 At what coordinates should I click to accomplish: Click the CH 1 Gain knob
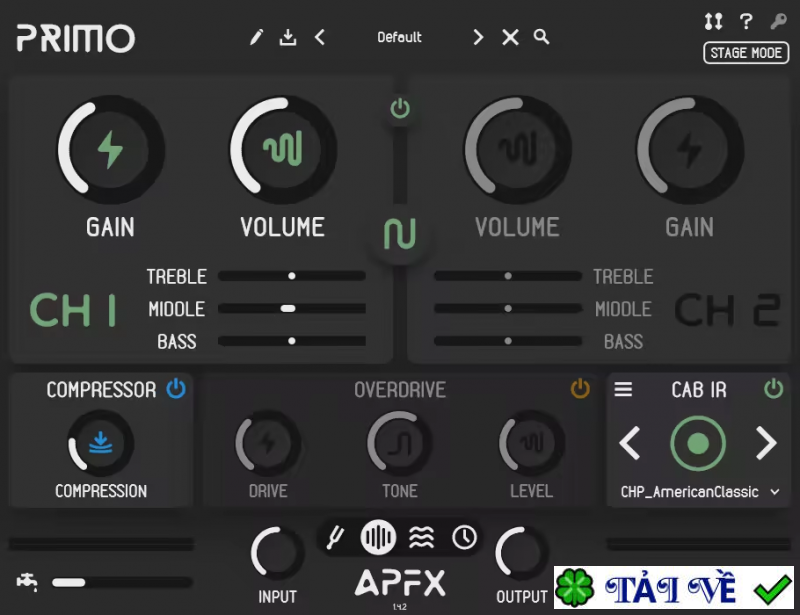(111, 150)
